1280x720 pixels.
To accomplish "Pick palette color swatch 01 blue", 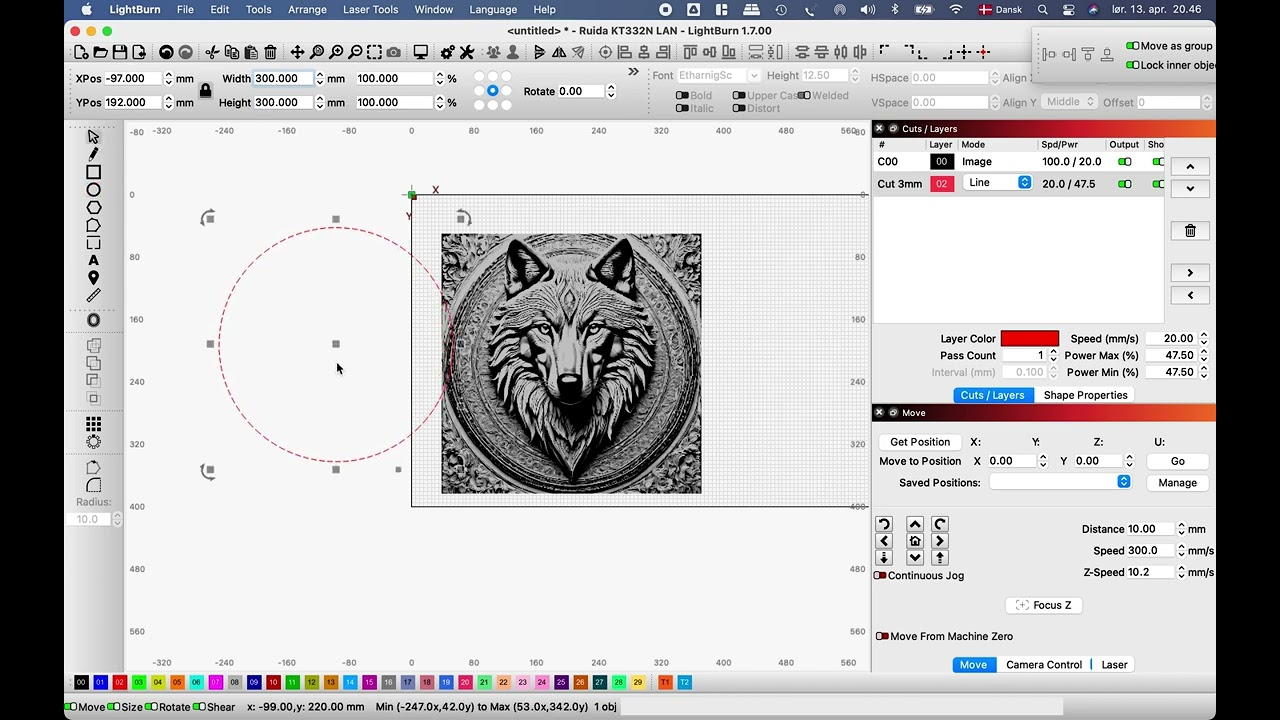I will (100, 682).
